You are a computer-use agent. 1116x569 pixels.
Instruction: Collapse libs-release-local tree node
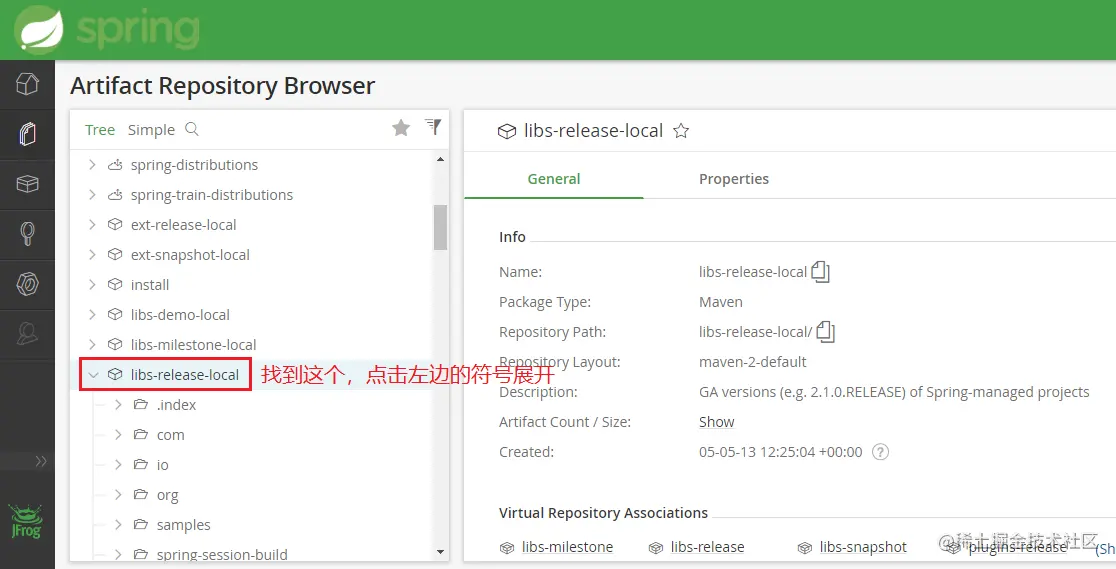tap(93, 375)
